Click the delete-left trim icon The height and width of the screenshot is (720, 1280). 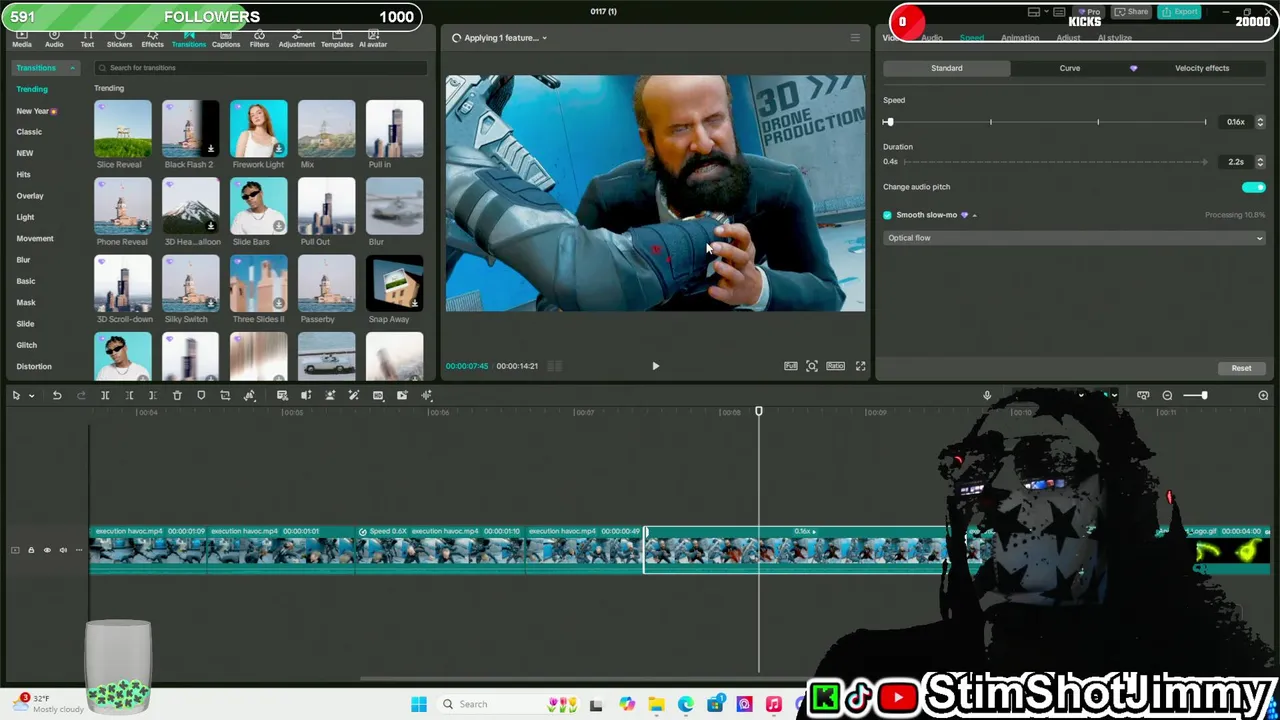coord(129,396)
